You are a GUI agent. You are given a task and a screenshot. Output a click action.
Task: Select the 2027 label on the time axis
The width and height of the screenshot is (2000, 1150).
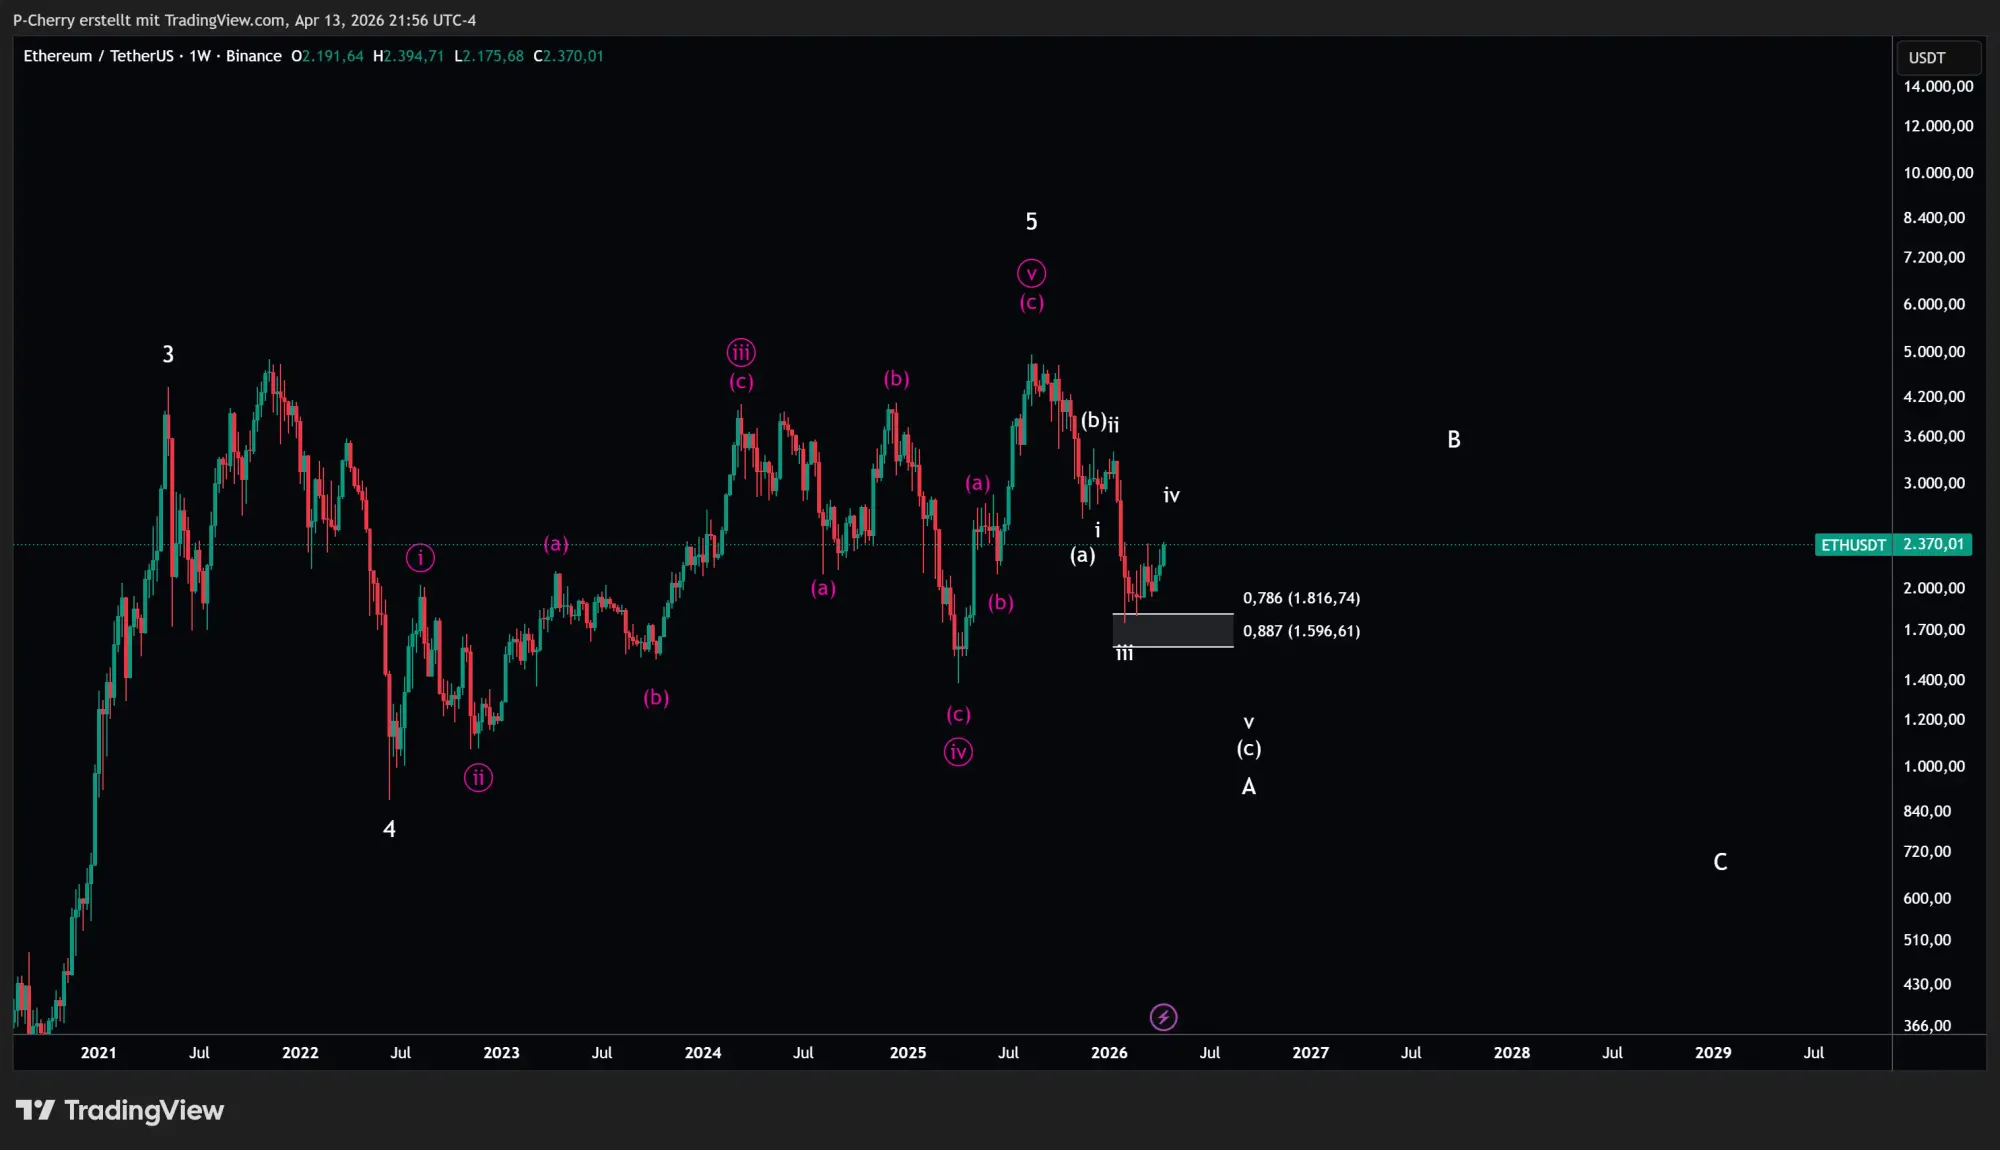pyautogui.click(x=1311, y=1053)
